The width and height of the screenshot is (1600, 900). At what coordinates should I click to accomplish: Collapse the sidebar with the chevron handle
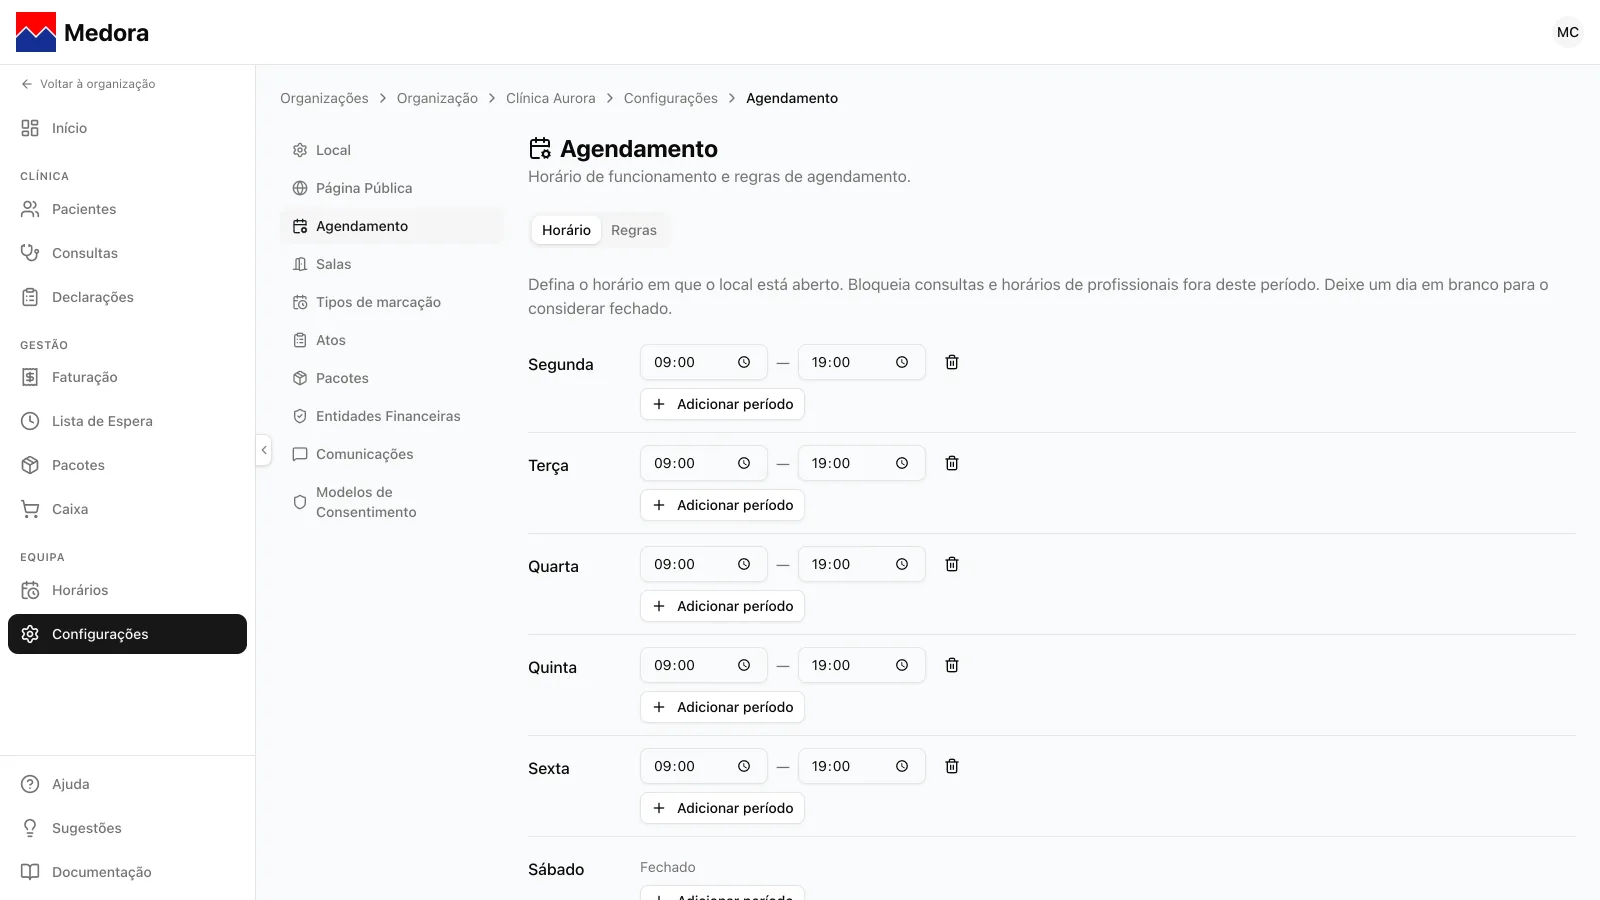tap(264, 450)
